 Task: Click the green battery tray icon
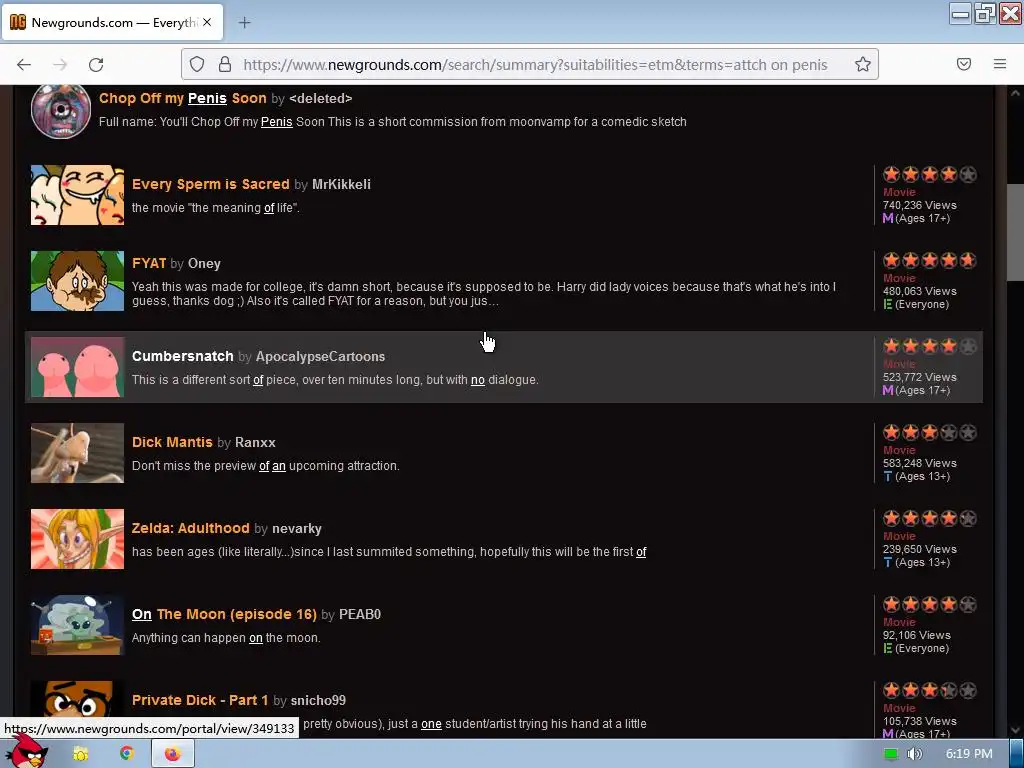tap(891, 754)
